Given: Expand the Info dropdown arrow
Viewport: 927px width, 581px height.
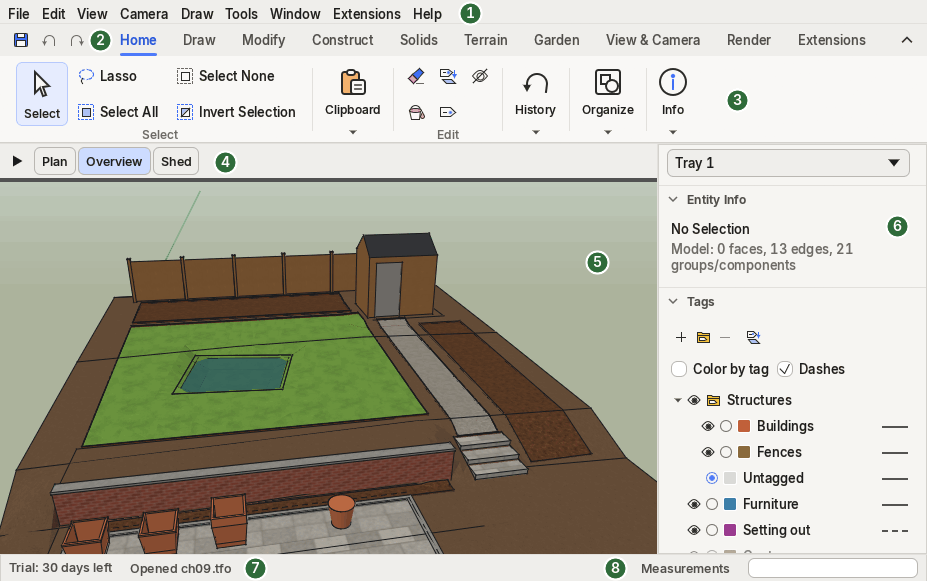Looking at the screenshot, I should pyautogui.click(x=673, y=132).
